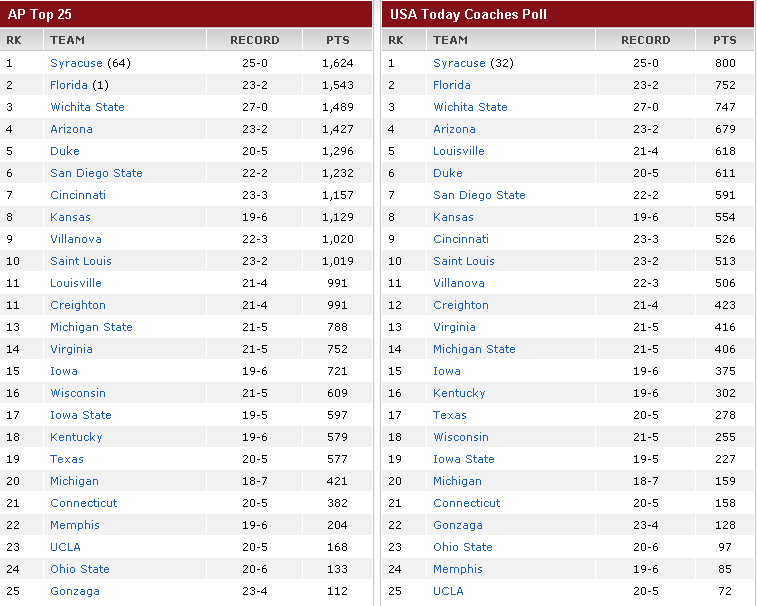Open Kentucky link in Coaches Poll
The image size is (757, 606).
tap(459, 393)
